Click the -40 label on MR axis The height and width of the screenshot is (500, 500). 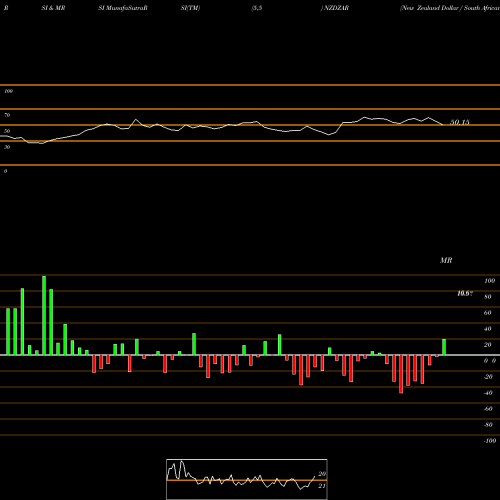click(488, 393)
